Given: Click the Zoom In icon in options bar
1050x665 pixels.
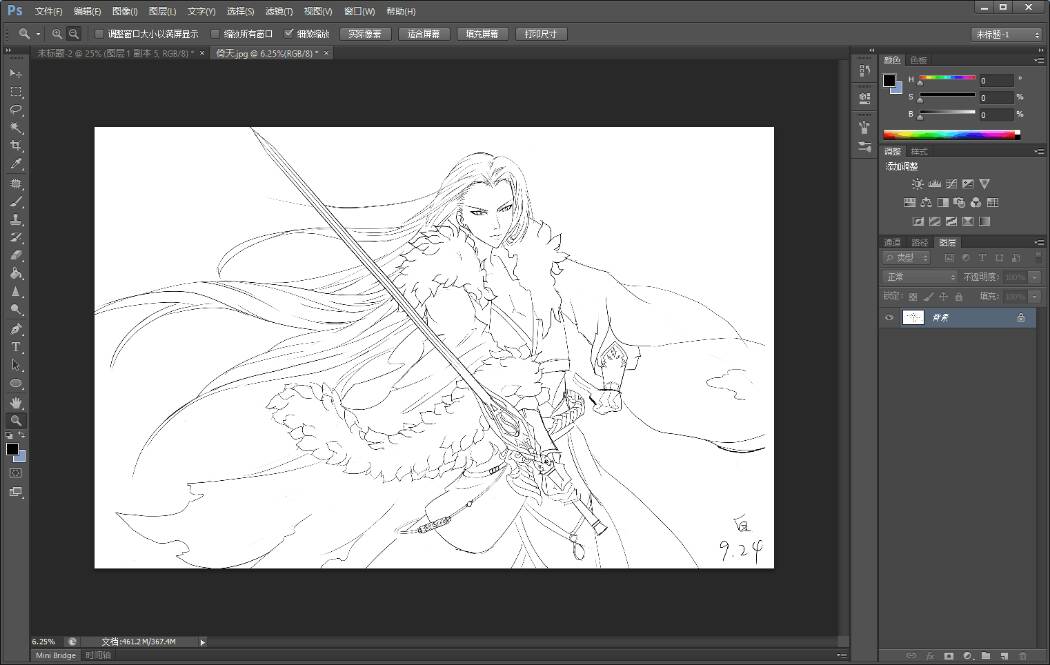Looking at the screenshot, I should point(57,33).
